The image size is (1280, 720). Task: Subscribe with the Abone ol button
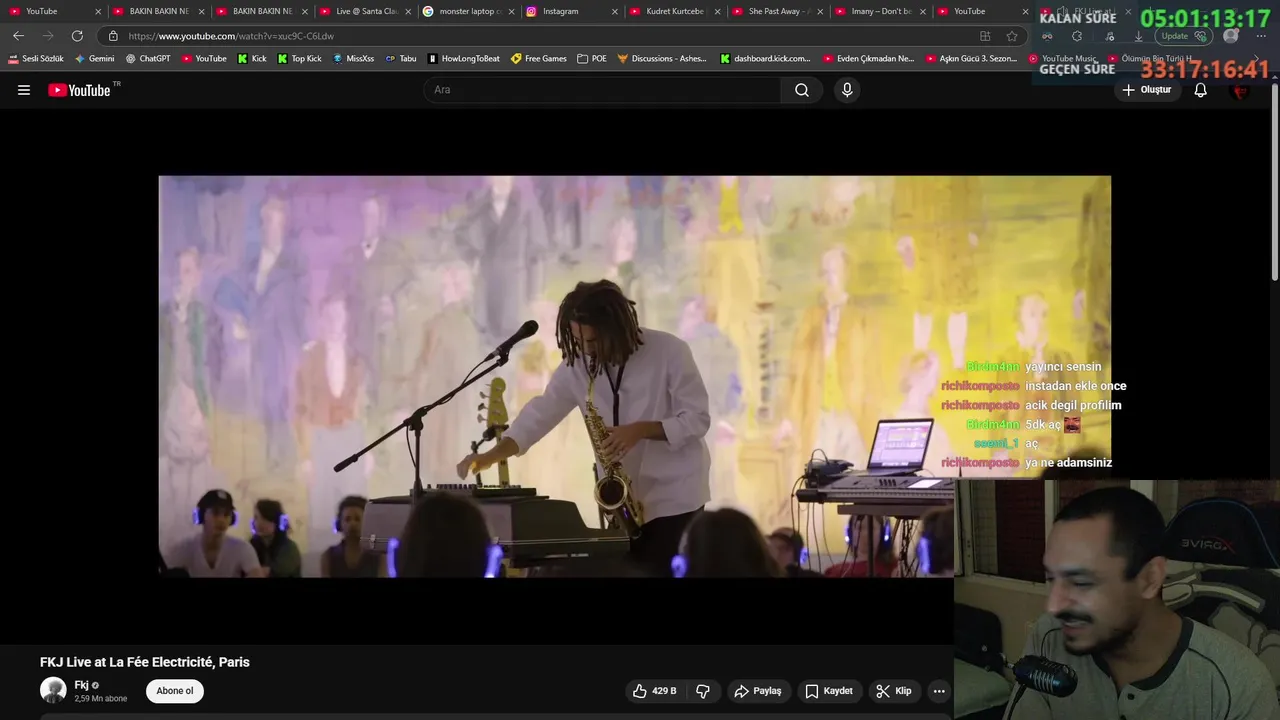pos(175,691)
